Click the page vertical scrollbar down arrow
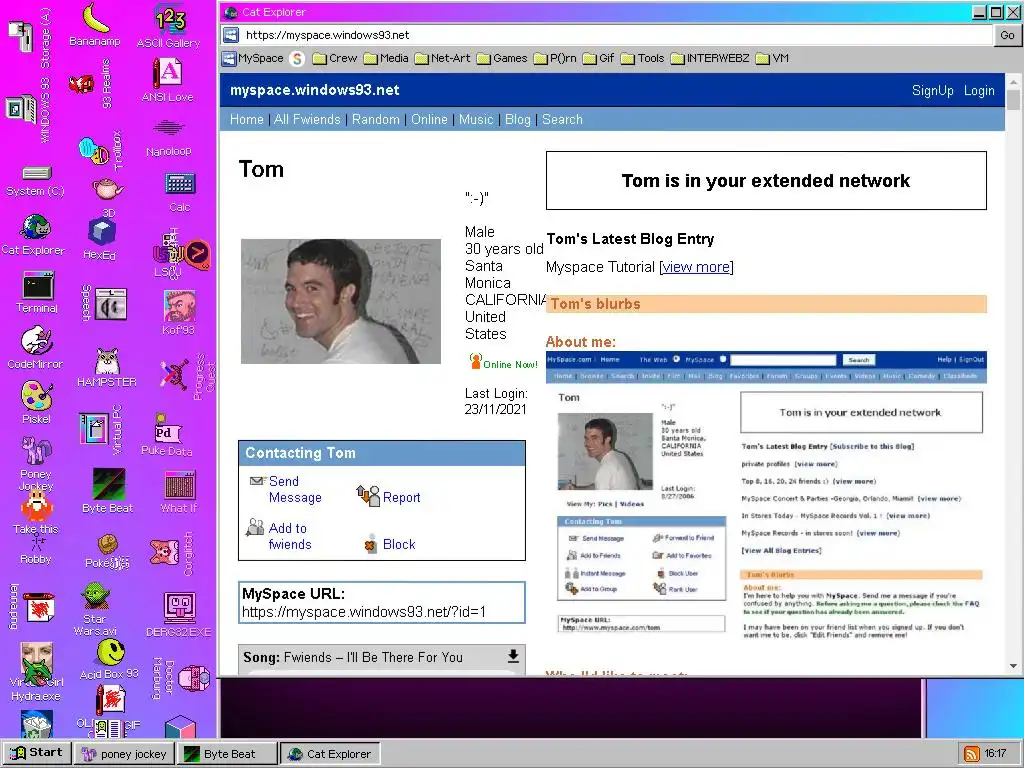The width and height of the screenshot is (1024, 768). [x=1014, y=666]
